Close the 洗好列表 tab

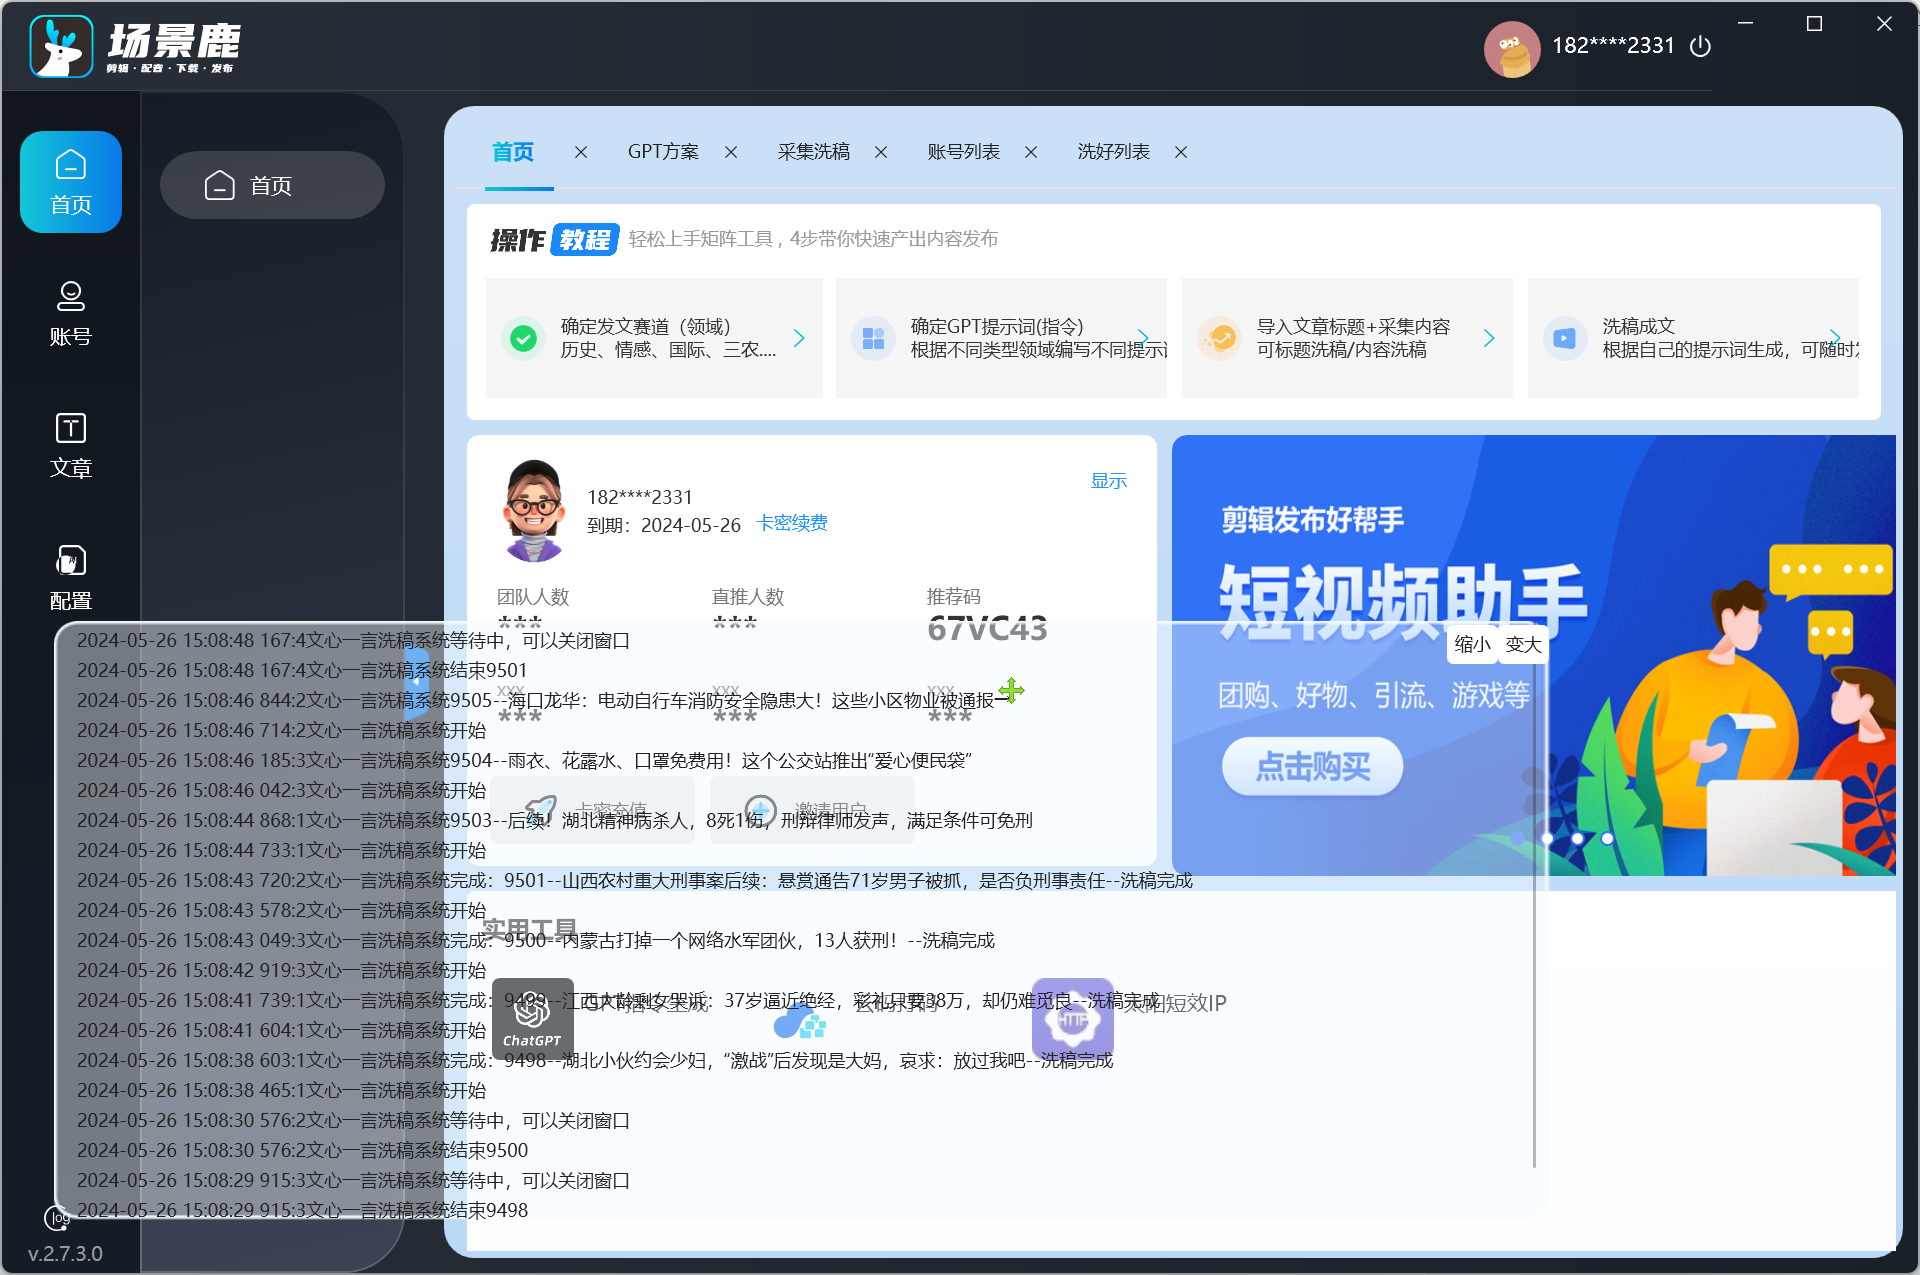(1181, 152)
